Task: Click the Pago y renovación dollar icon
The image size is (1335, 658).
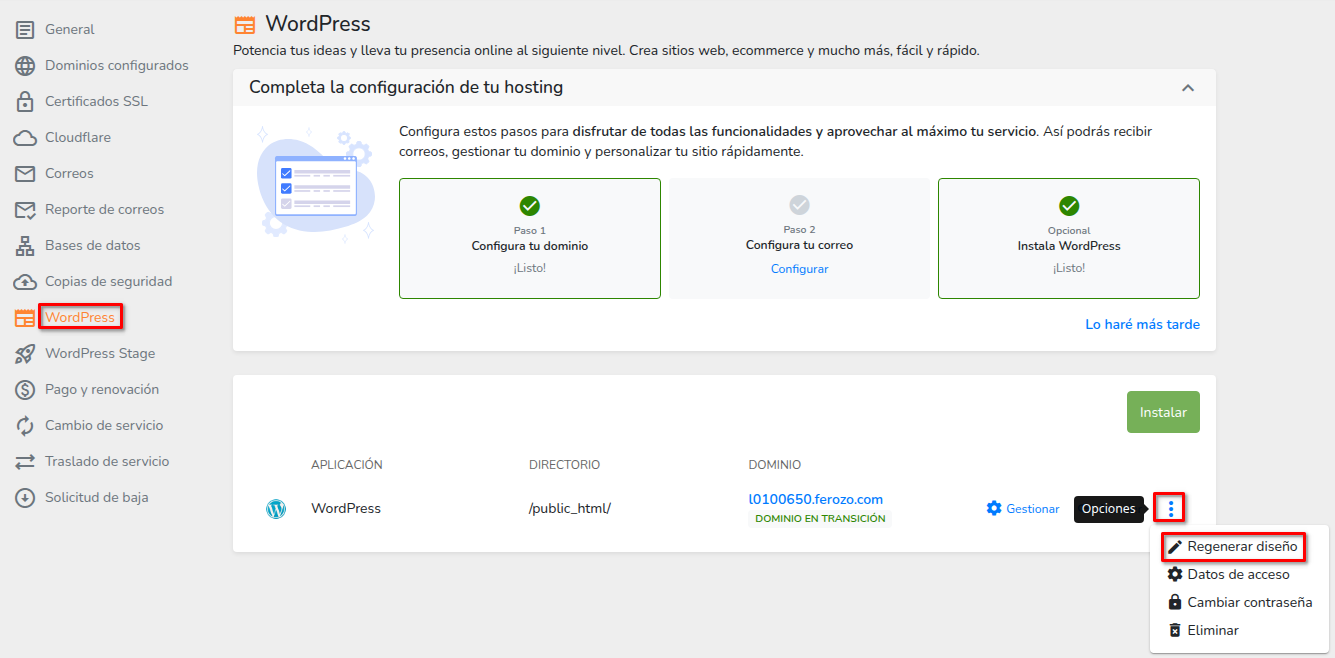Action: pos(25,390)
